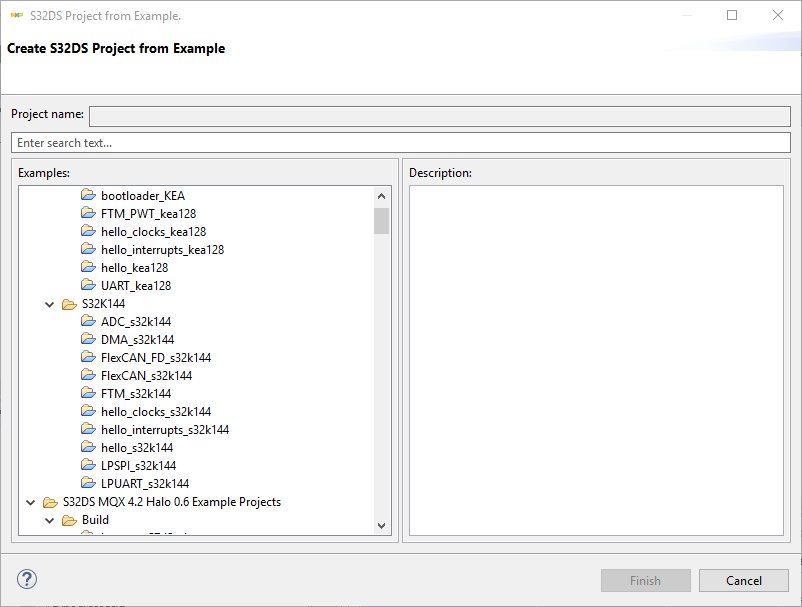Collapse the S32K144 tree node

pyautogui.click(x=50, y=304)
